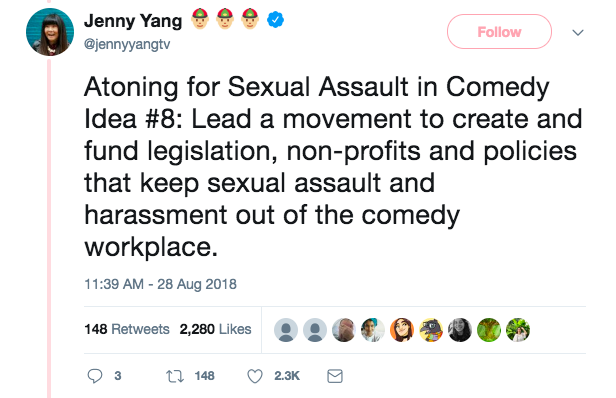Open the 11:39 AM - 28 Aug 2018 timestamp
The image size is (616, 398).
(x=160, y=284)
